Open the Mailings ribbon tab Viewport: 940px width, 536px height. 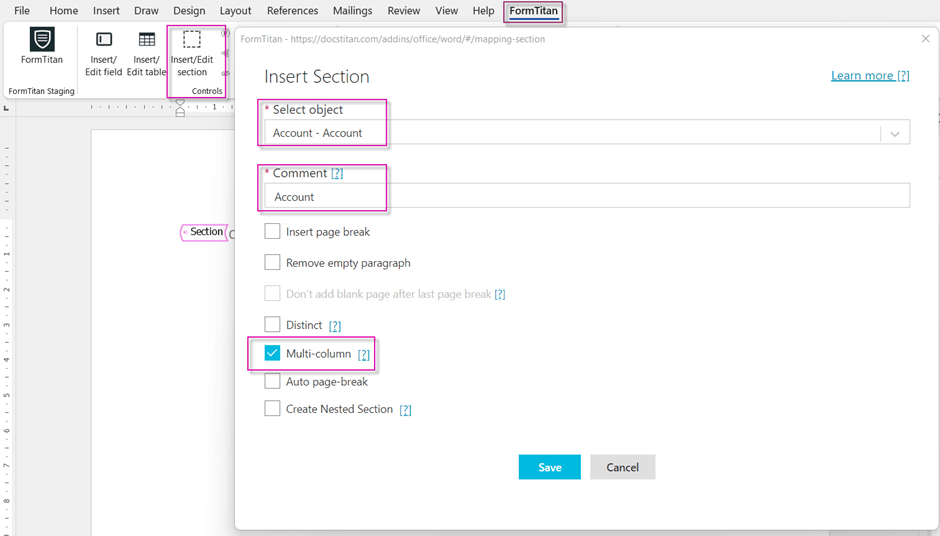coord(352,11)
